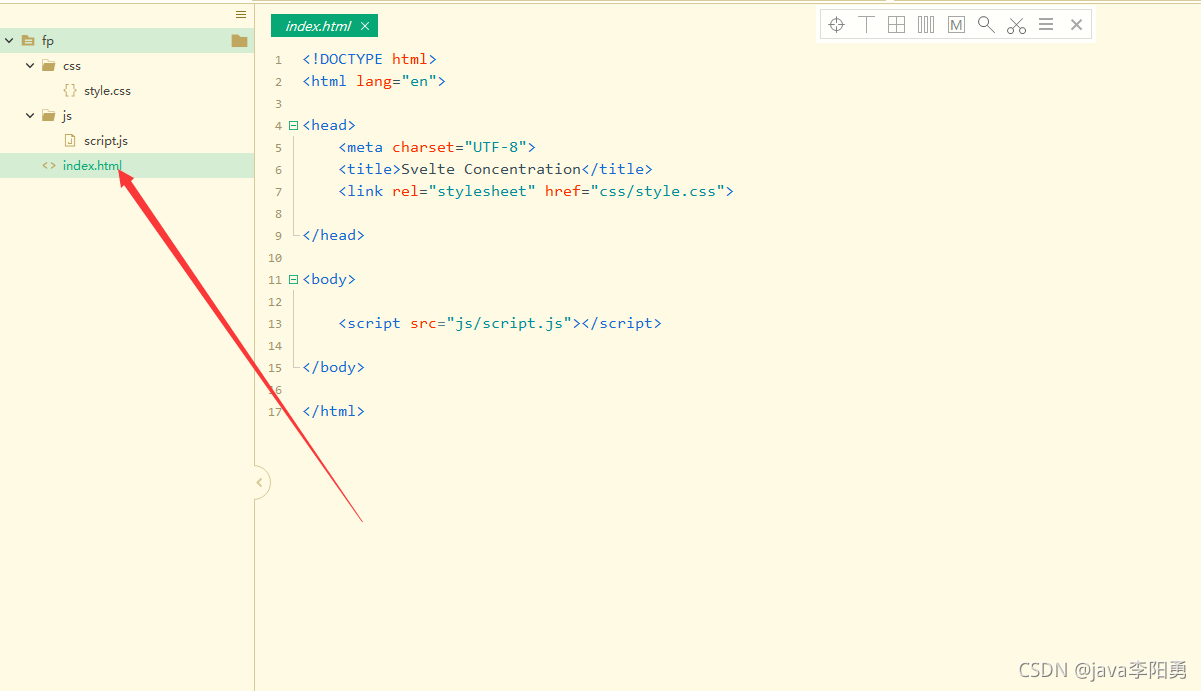Image resolution: width=1201 pixels, height=691 pixels.
Task: Place cursor on the DOCTYPE html line
Action: coord(370,59)
